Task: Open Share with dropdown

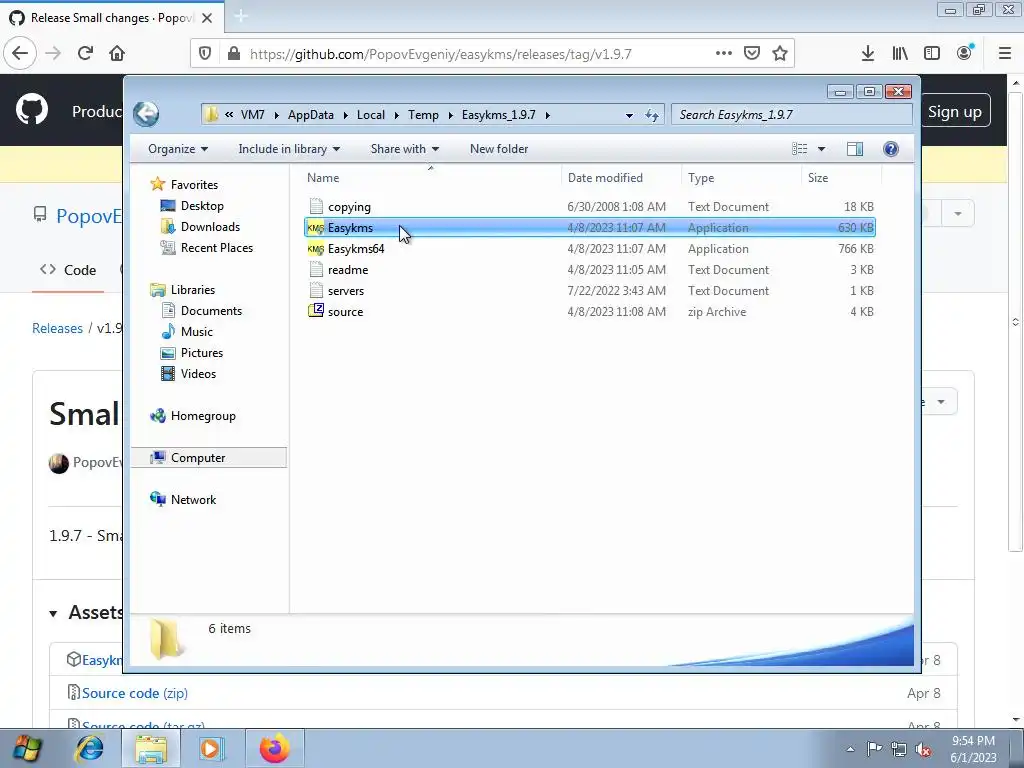Action: click(x=404, y=149)
